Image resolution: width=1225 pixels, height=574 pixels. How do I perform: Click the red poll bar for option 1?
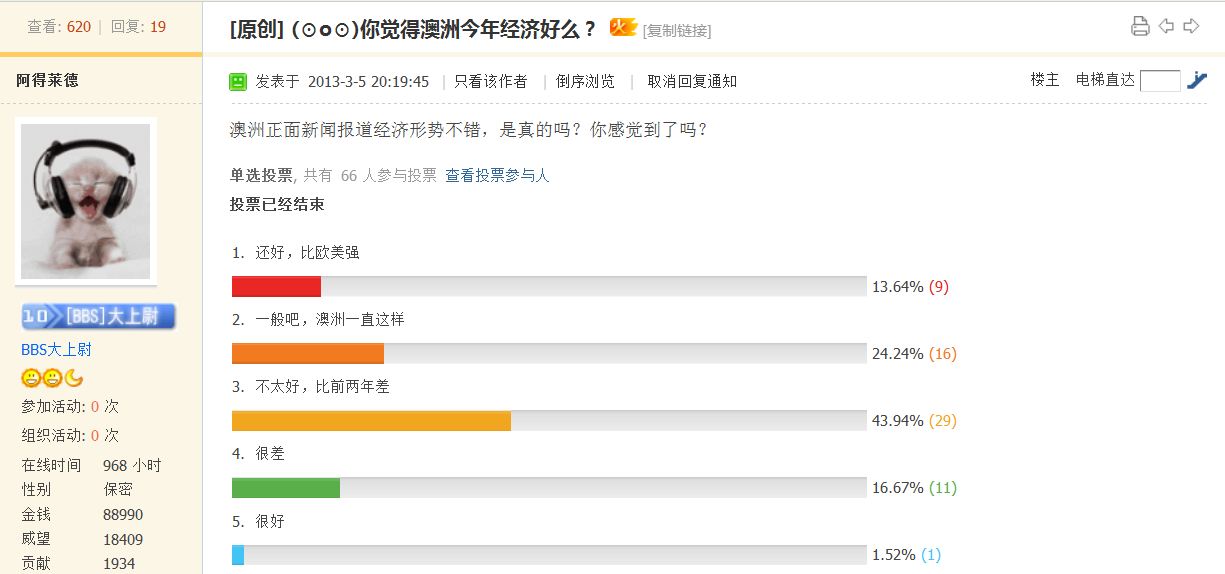(x=276, y=287)
